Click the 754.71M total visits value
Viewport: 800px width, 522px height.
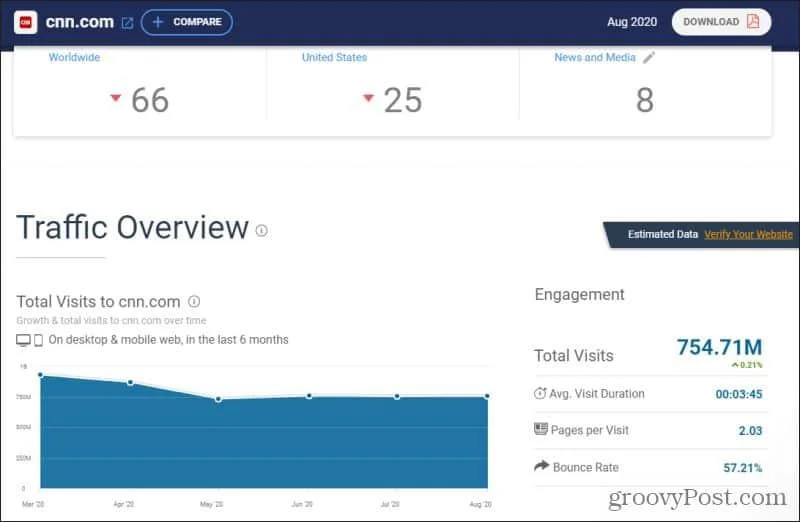(x=719, y=347)
